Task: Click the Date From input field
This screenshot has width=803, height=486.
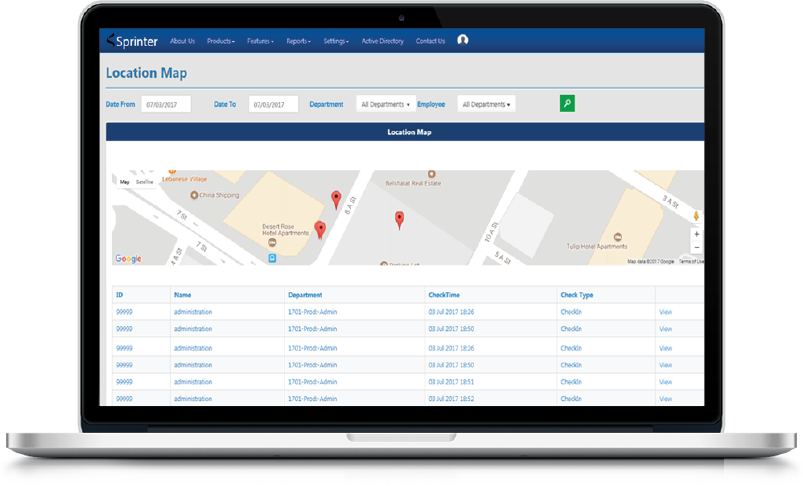Action: [166, 104]
